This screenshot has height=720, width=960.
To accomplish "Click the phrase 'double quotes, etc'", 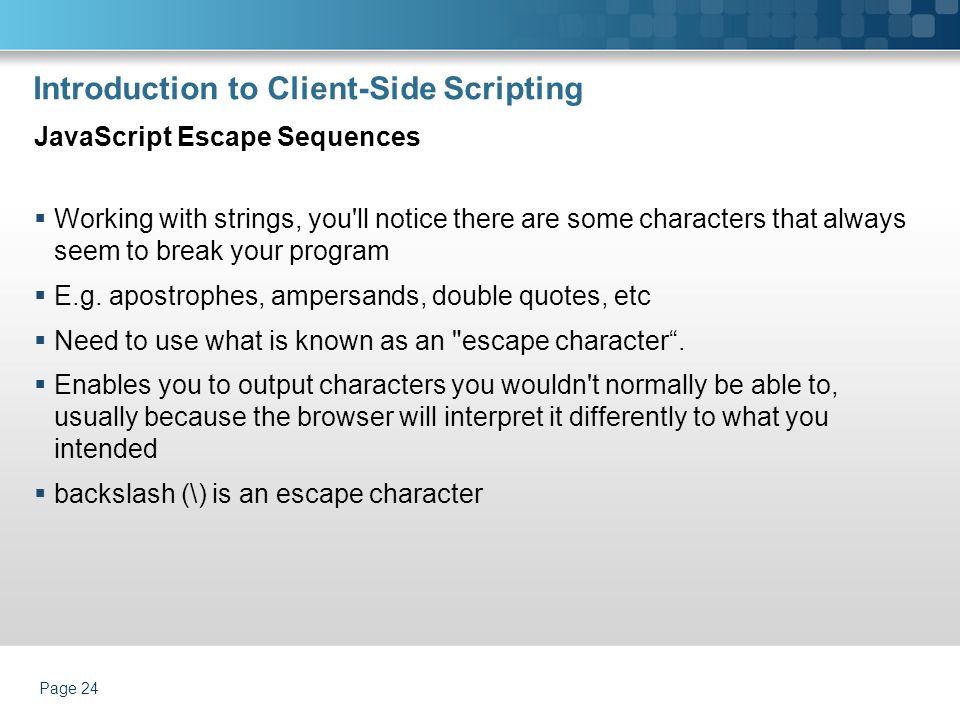I will point(541,296).
